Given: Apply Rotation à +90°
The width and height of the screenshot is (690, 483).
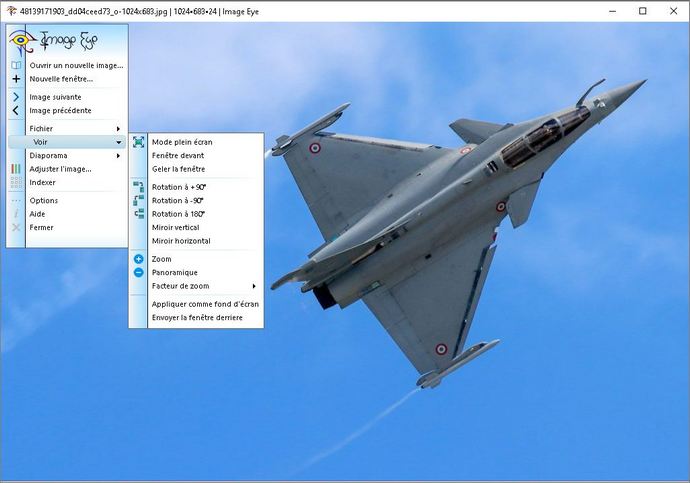Looking at the screenshot, I should click(179, 187).
